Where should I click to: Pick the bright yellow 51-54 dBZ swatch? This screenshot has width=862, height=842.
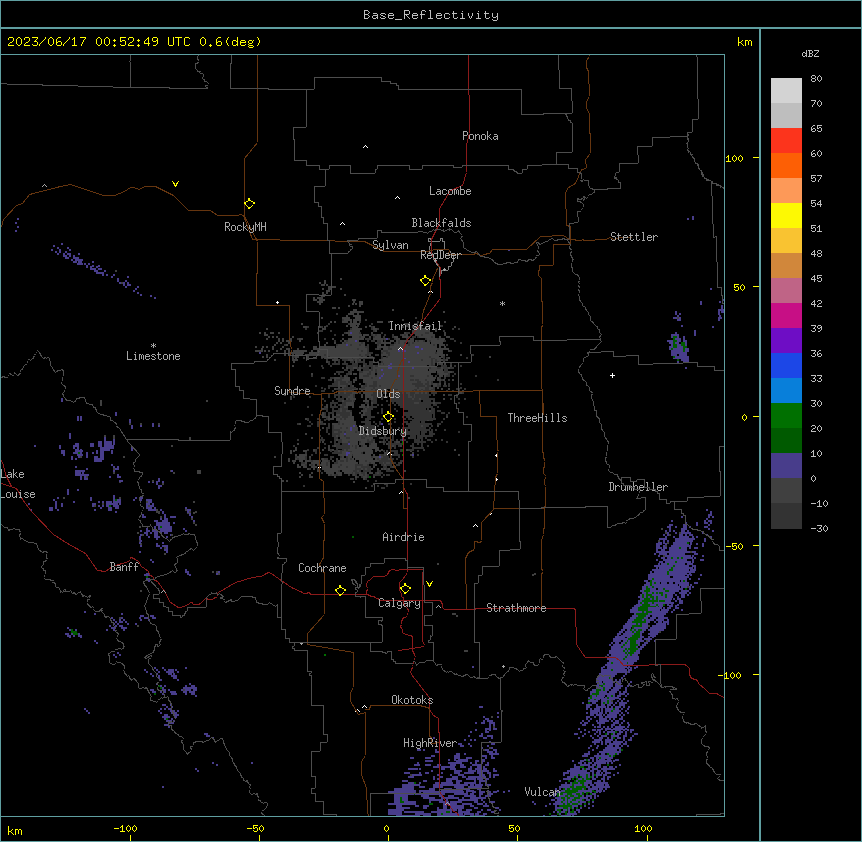786,215
